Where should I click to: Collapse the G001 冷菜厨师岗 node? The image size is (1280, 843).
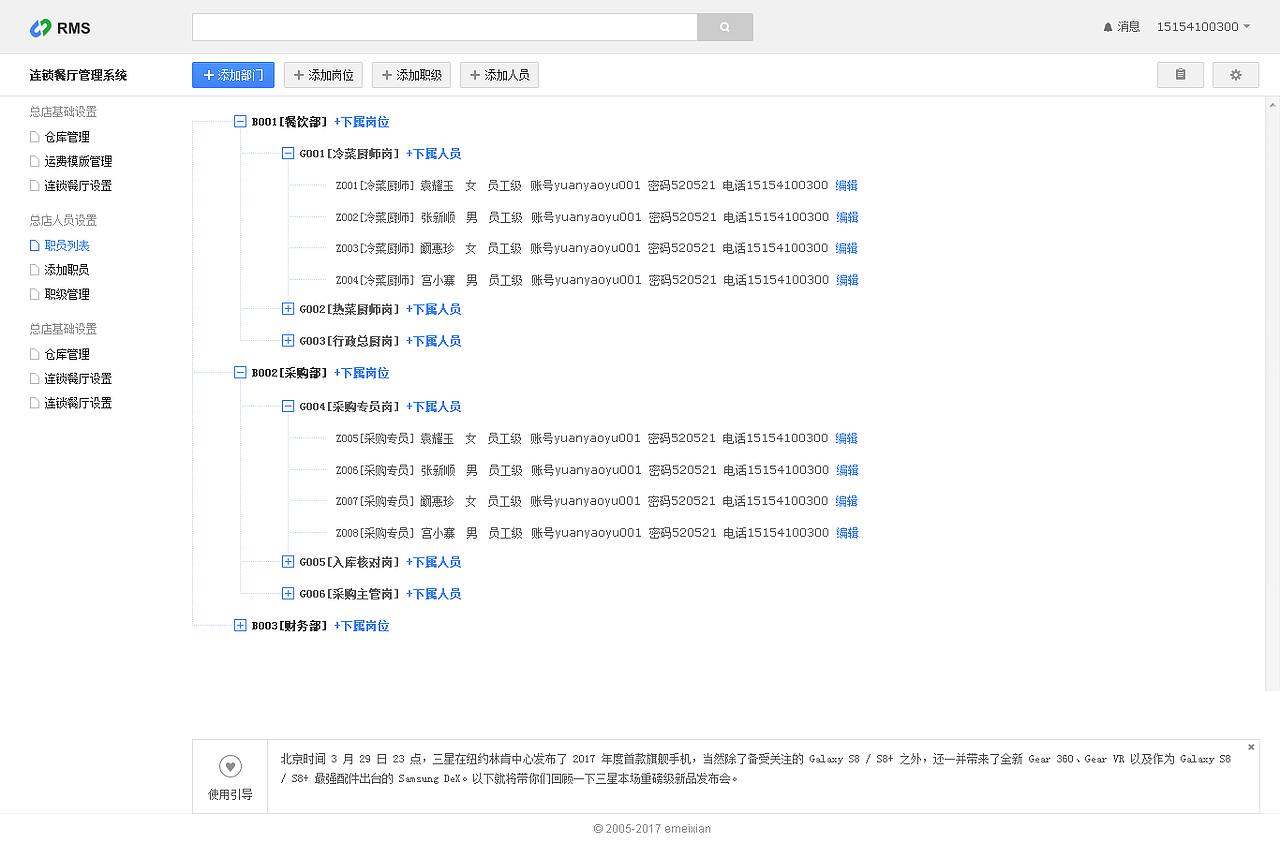click(x=288, y=154)
